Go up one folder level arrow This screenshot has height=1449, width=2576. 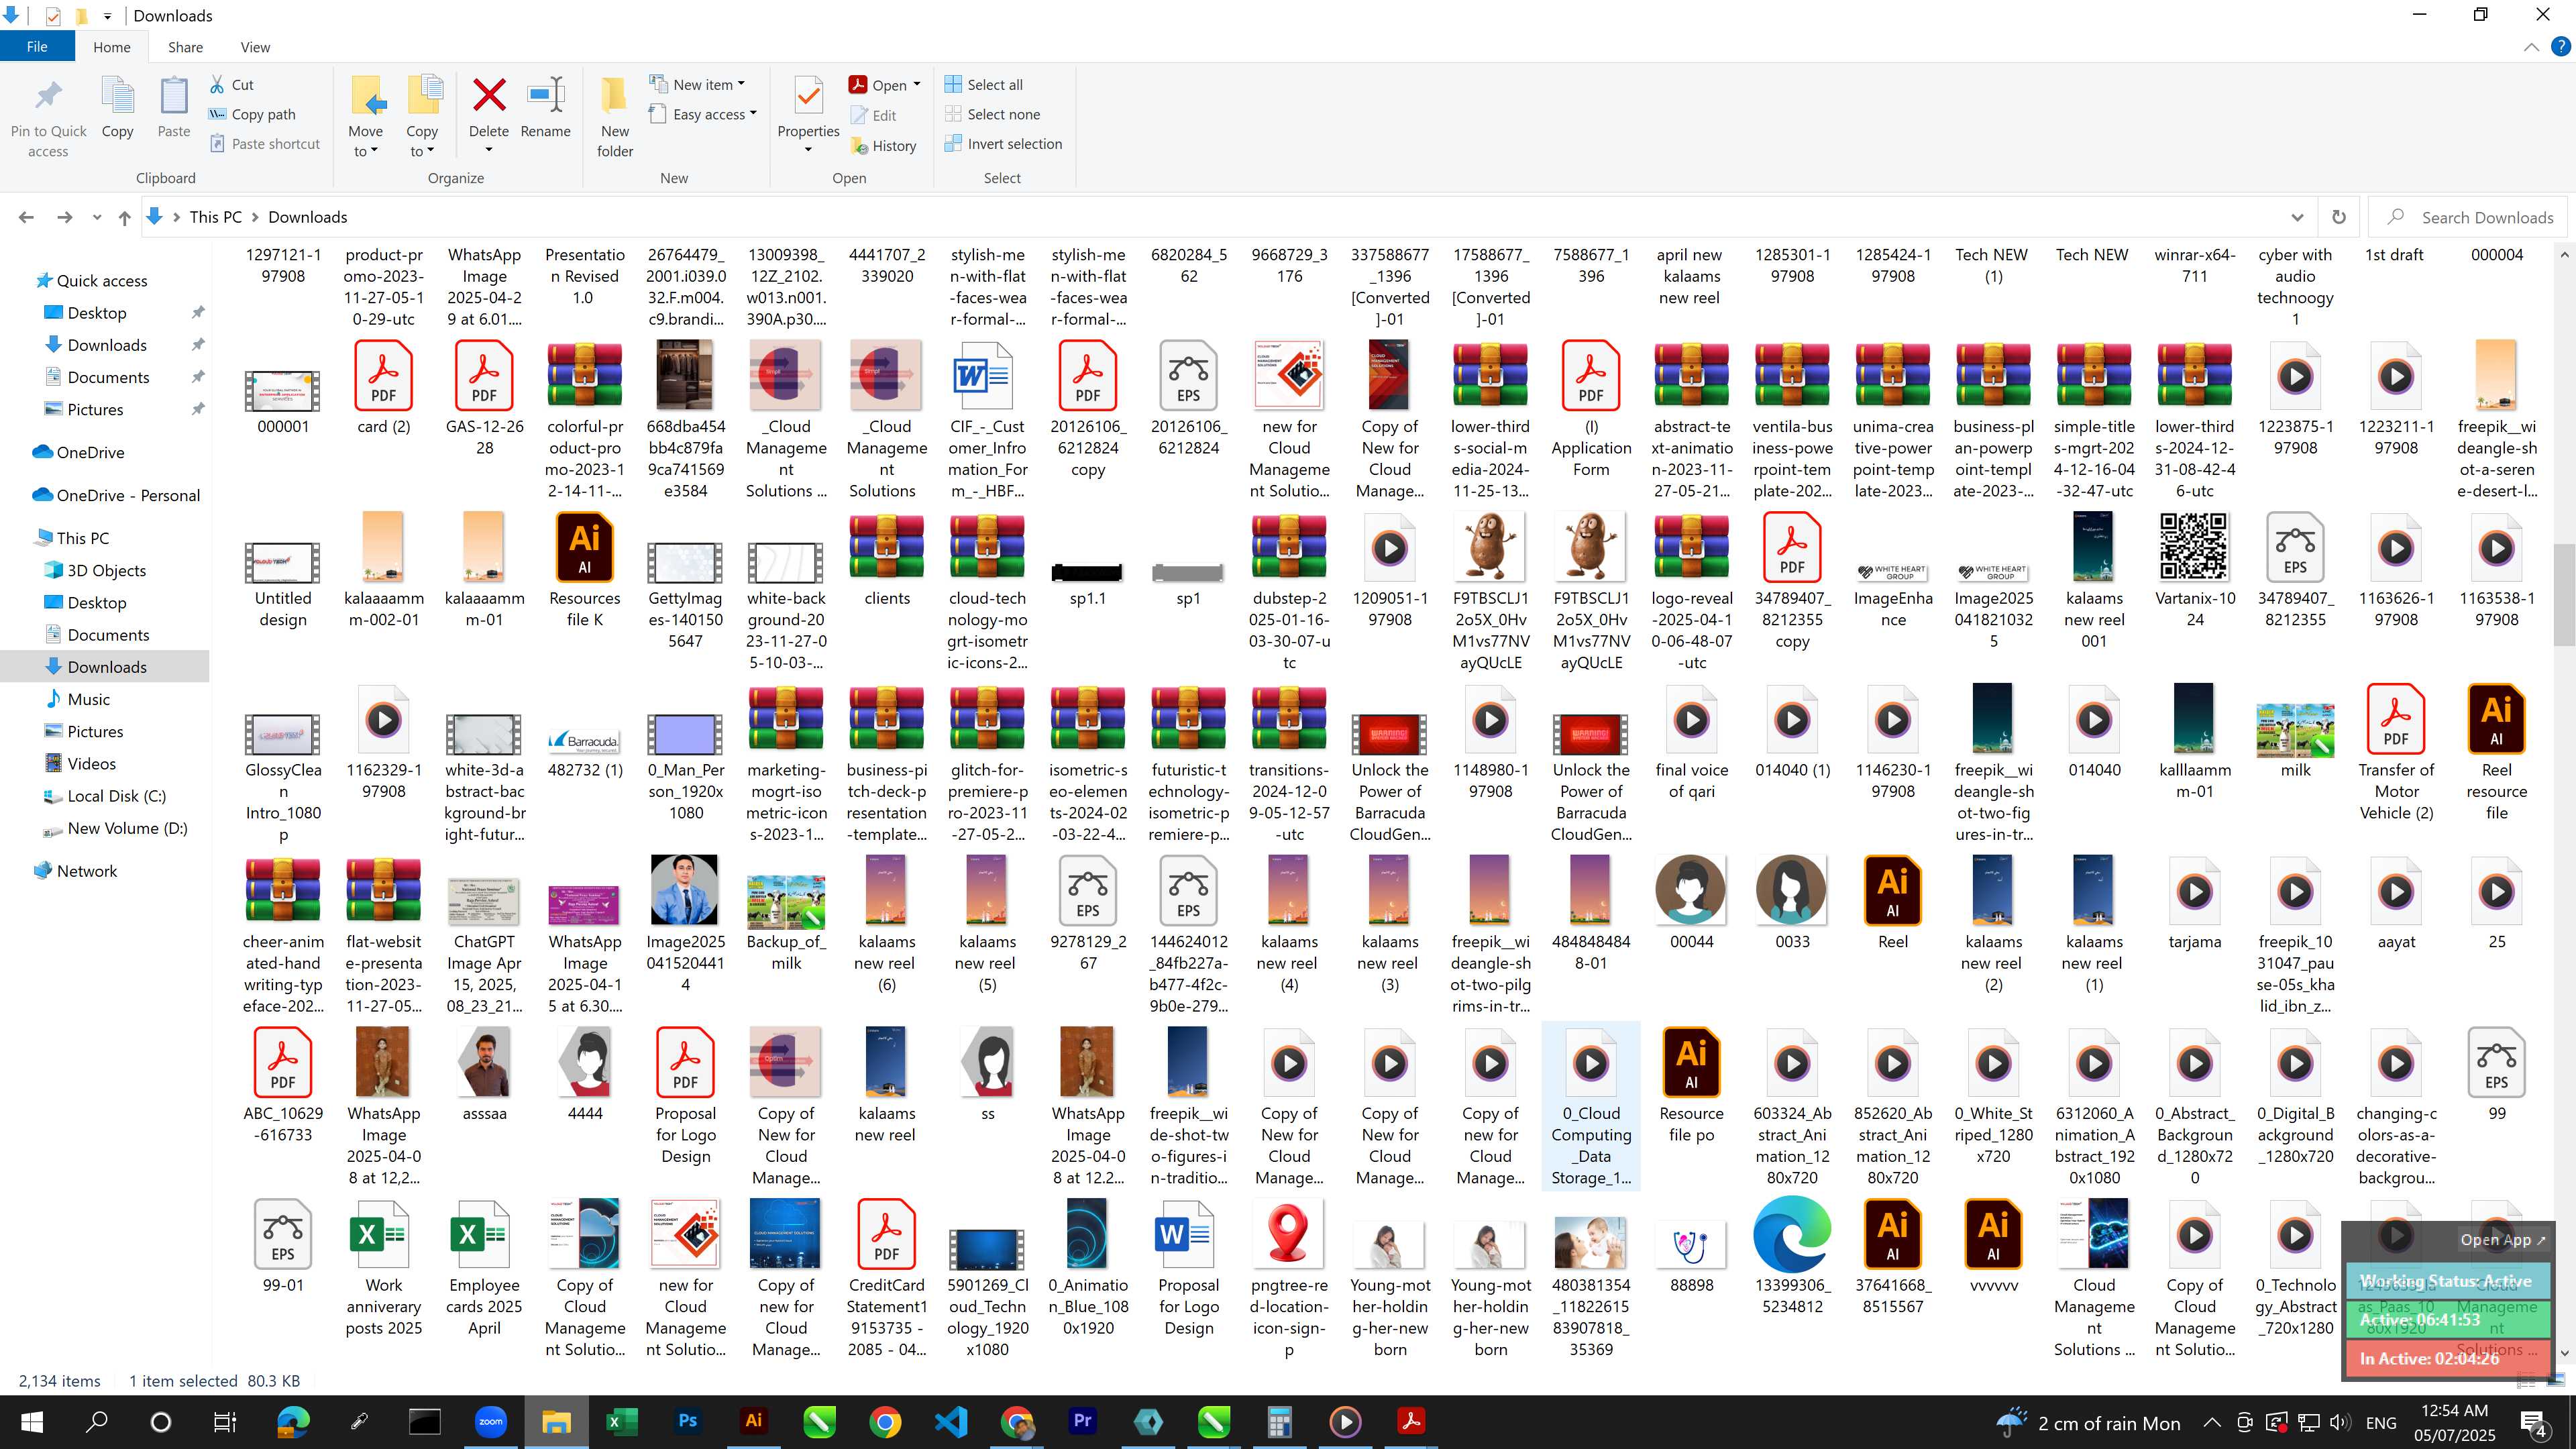pyautogui.click(x=124, y=217)
